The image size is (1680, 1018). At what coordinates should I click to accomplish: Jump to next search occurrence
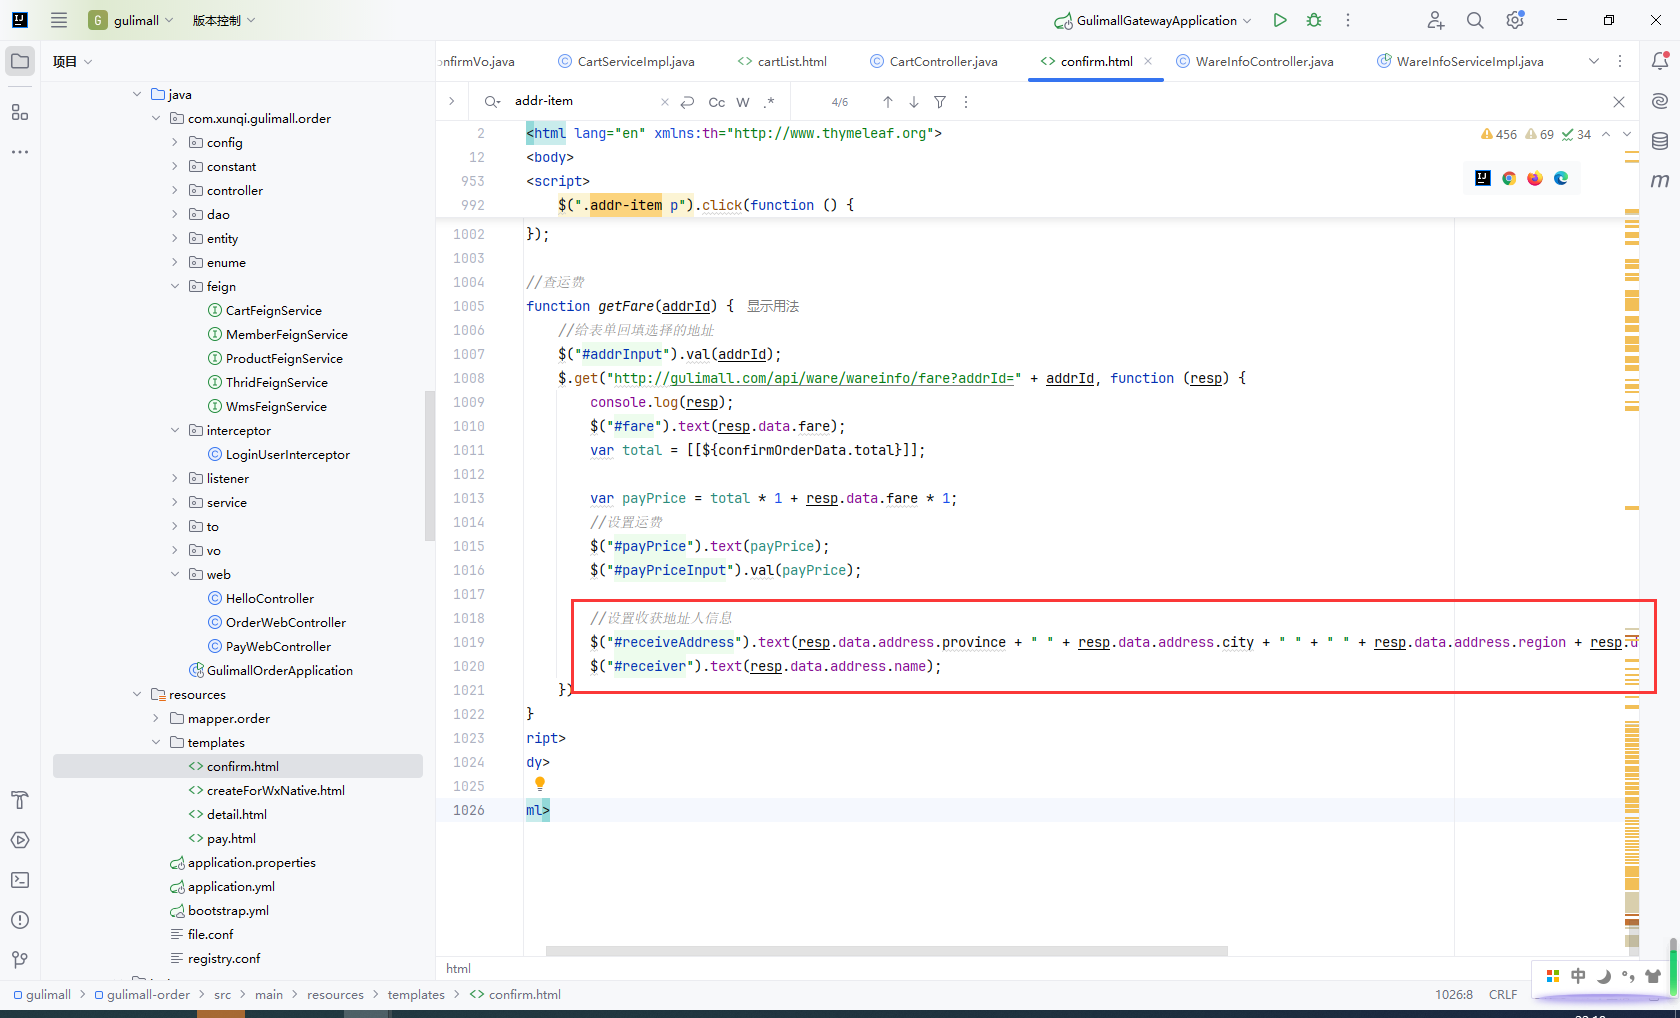[x=914, y=102]
